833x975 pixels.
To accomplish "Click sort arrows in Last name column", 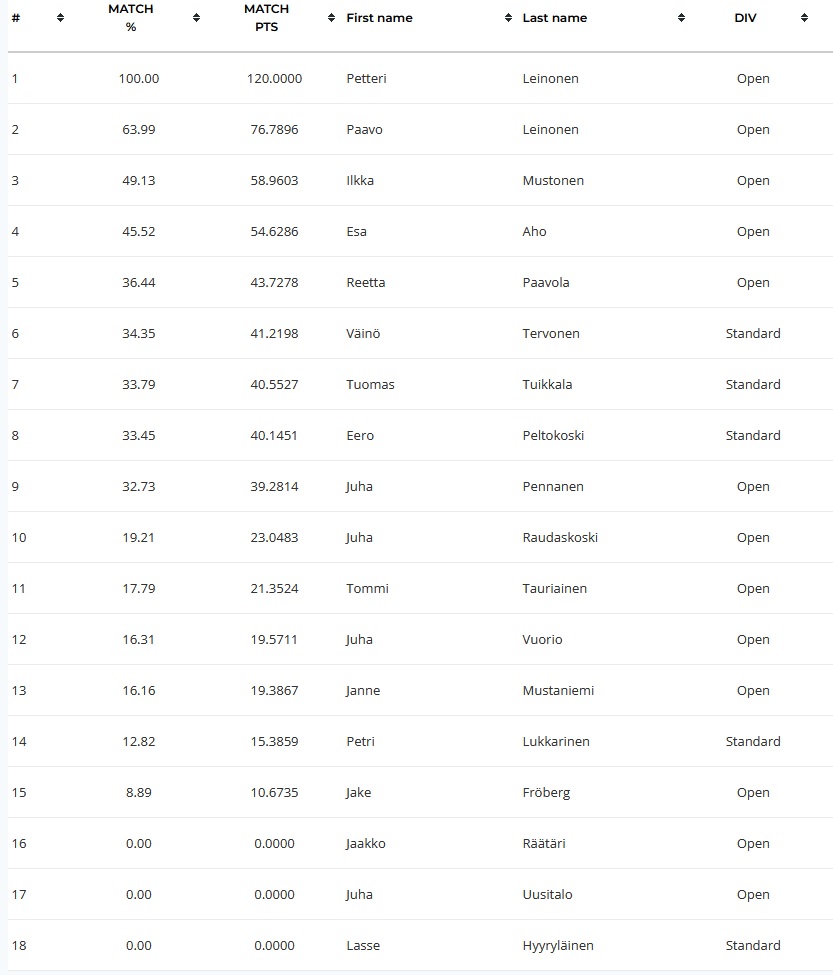I will click(x=681, y=18).
